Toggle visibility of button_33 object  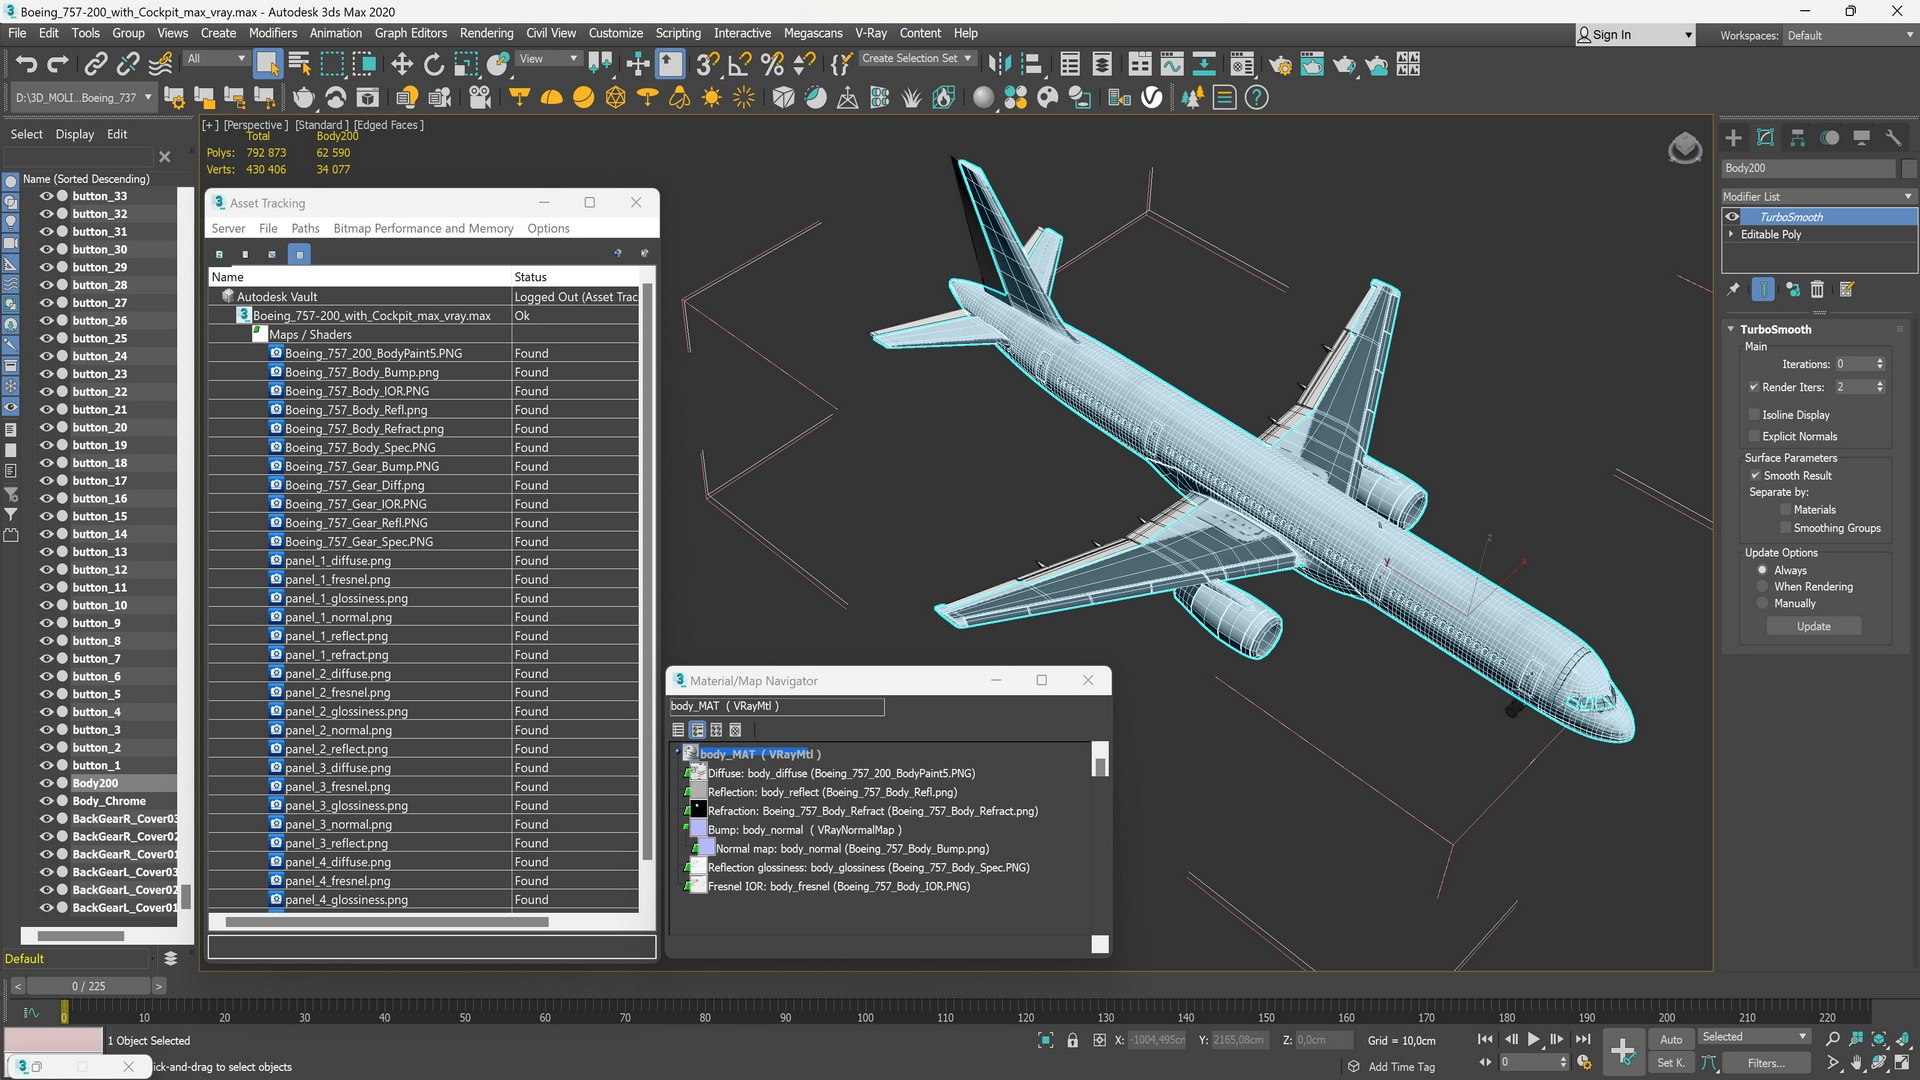pyautogui.click(x=46, y=196)
